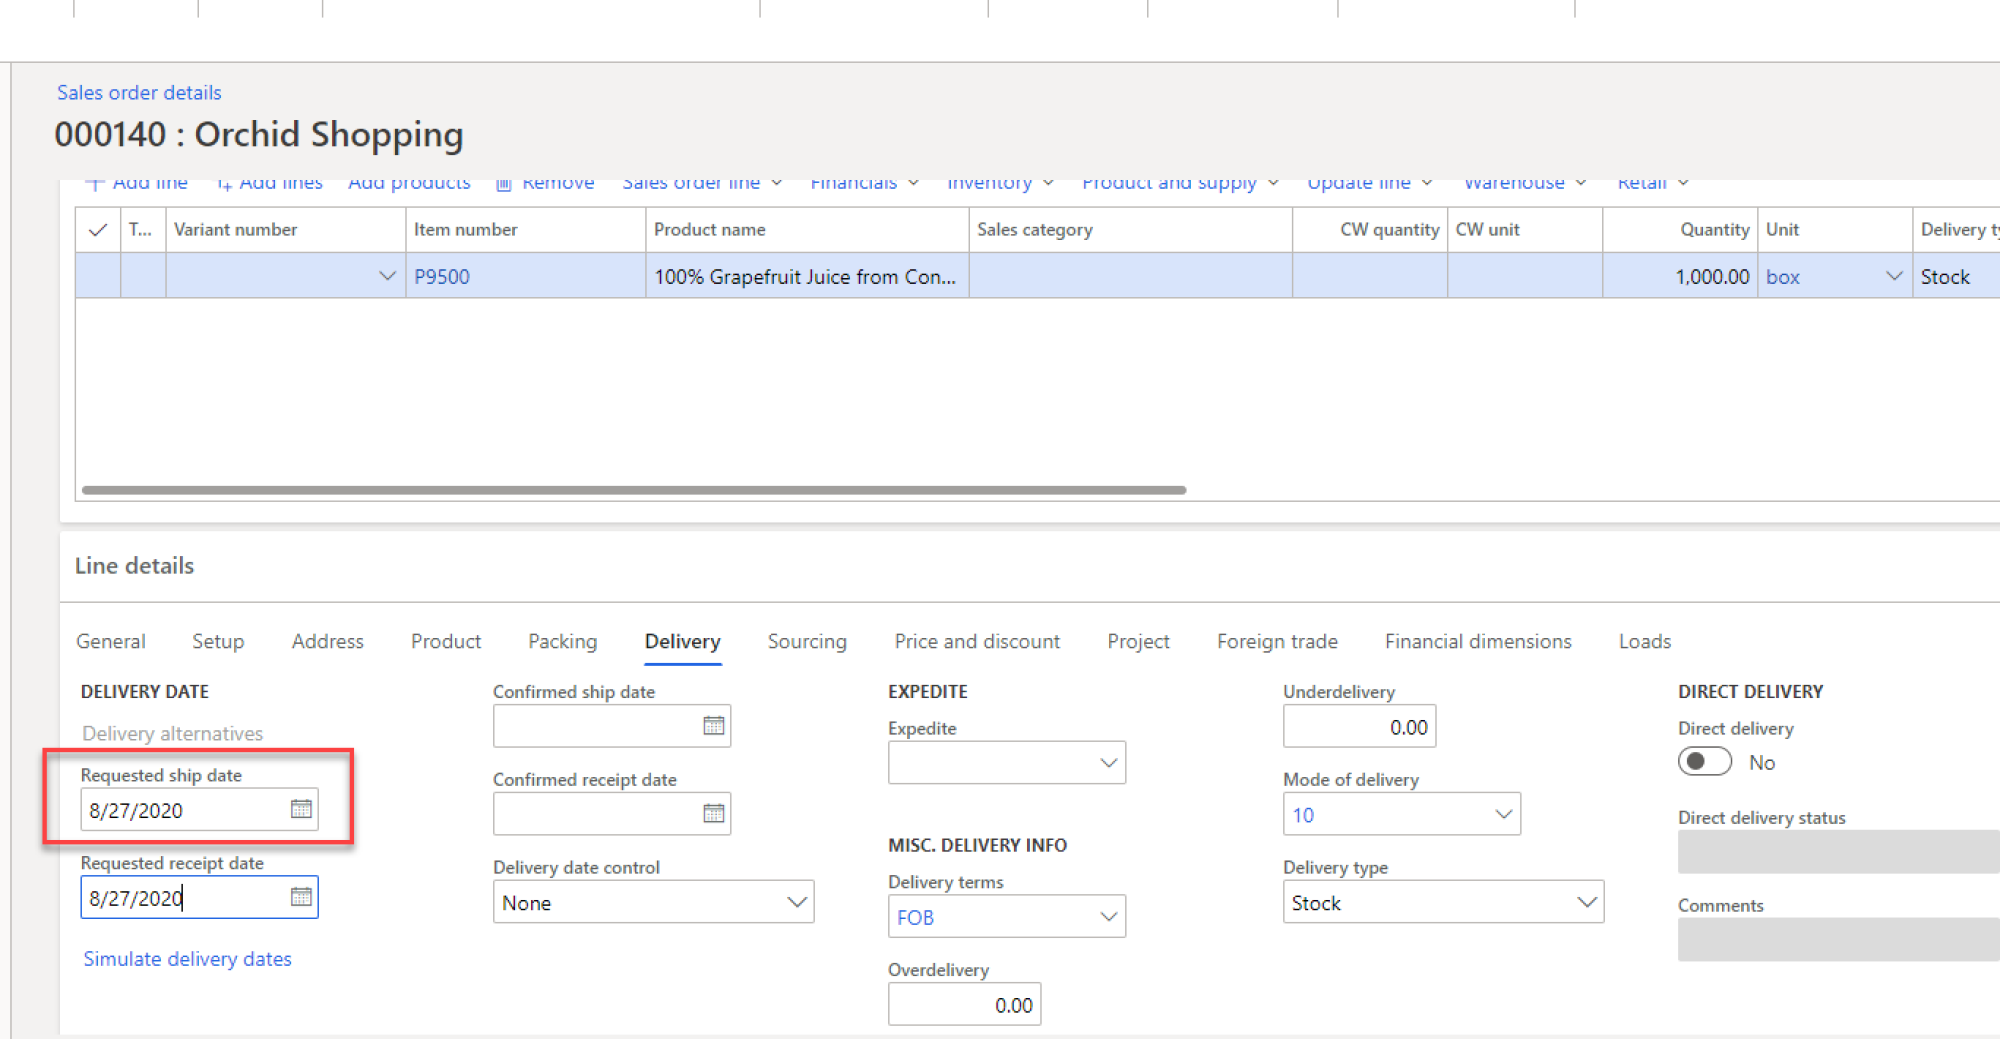
Task: Expand the Unit box dropdown arrow
Action: 1893,276
